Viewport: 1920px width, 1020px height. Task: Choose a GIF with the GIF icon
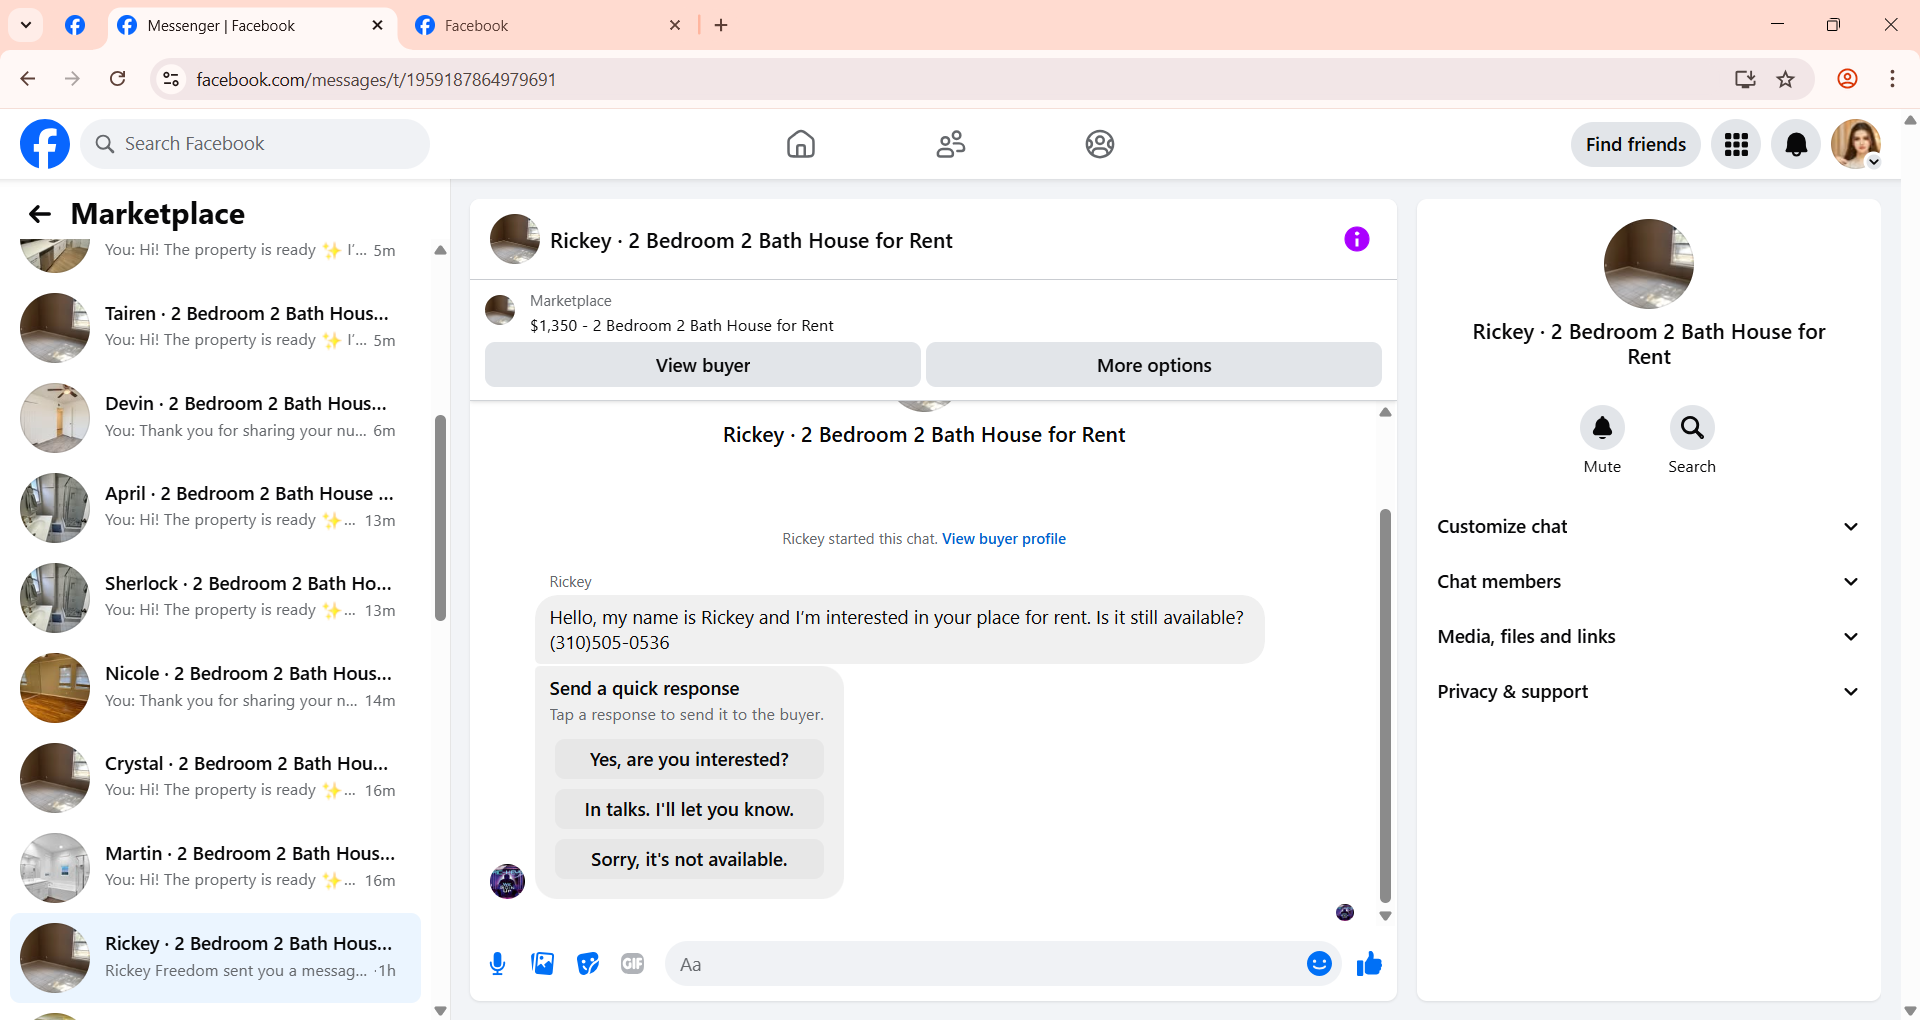coord(633,964)
